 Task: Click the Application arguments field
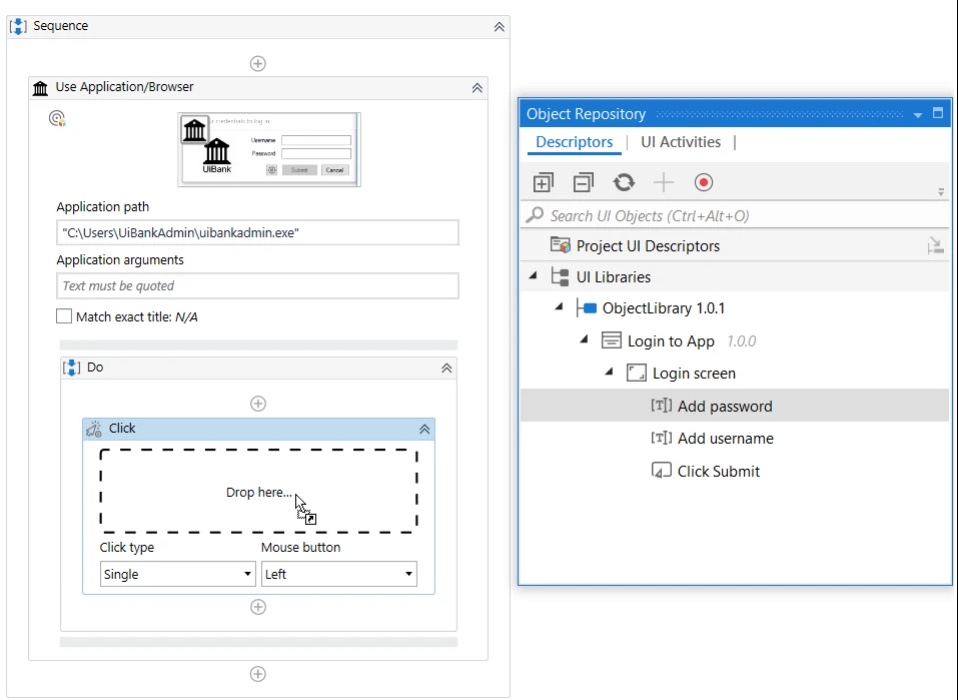[x=257, y=286]
